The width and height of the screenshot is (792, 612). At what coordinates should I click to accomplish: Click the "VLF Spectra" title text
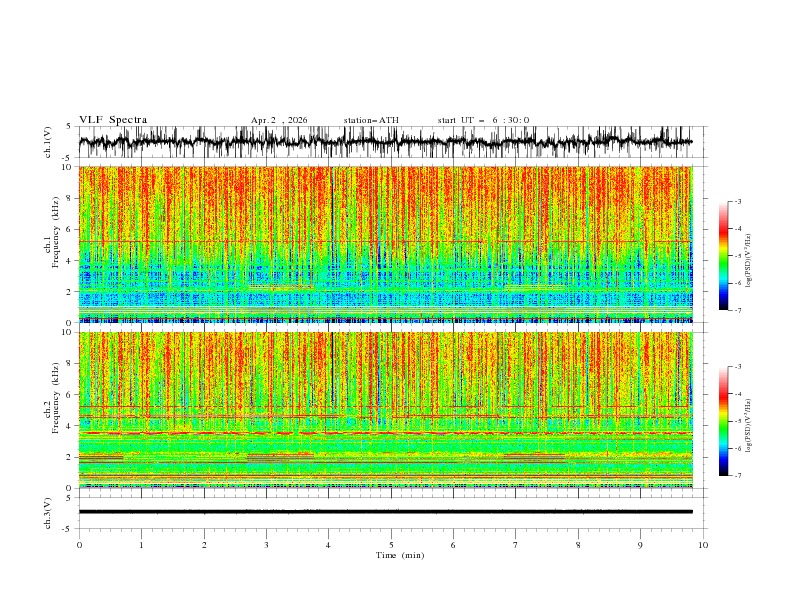click(113, 120)
